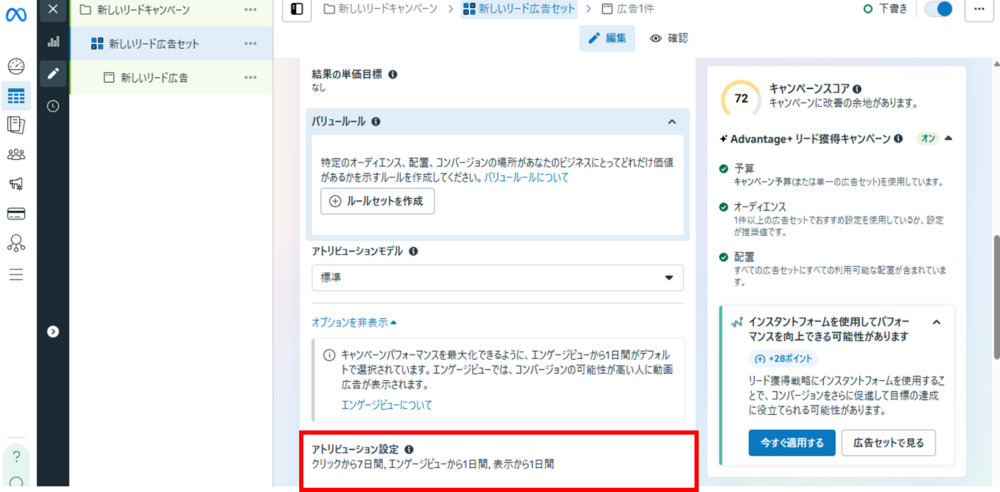Select 新しいリード広告 in the tree
The height and width of the screenshot is (492, 1000).
154,77
